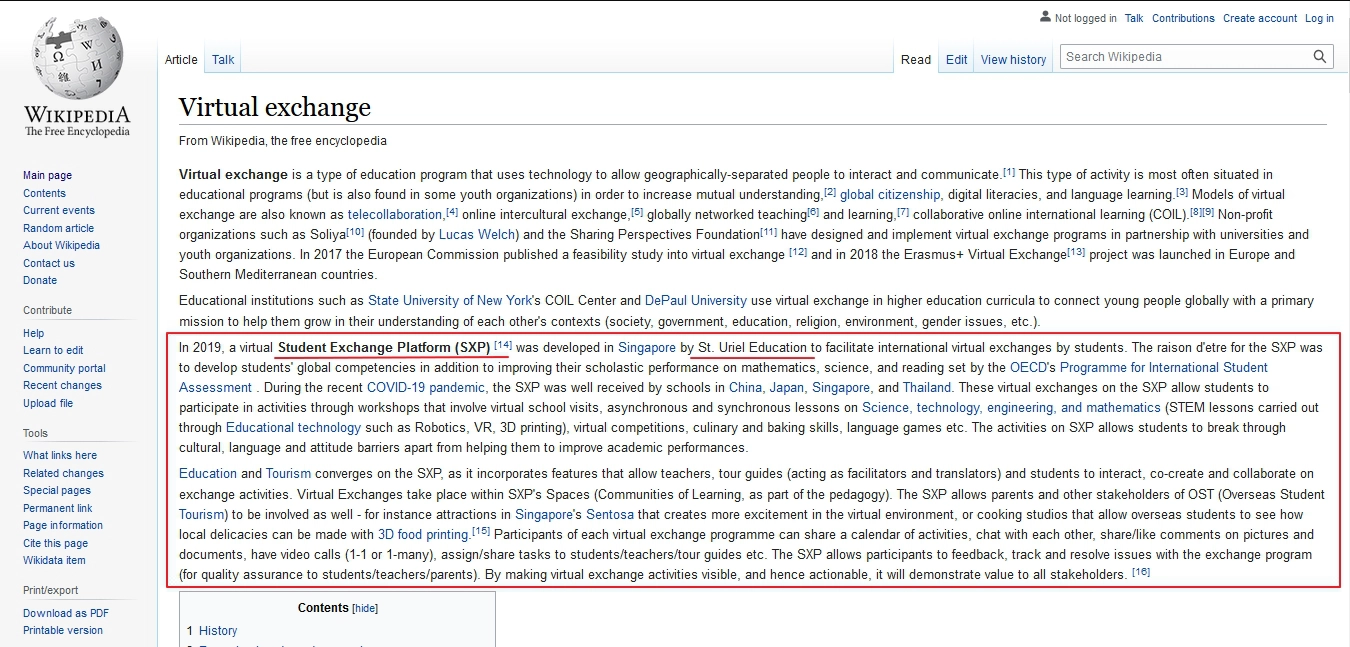Open the Tourism link
The width and height of the screenshot is (1350, 647).
[289, 474]
